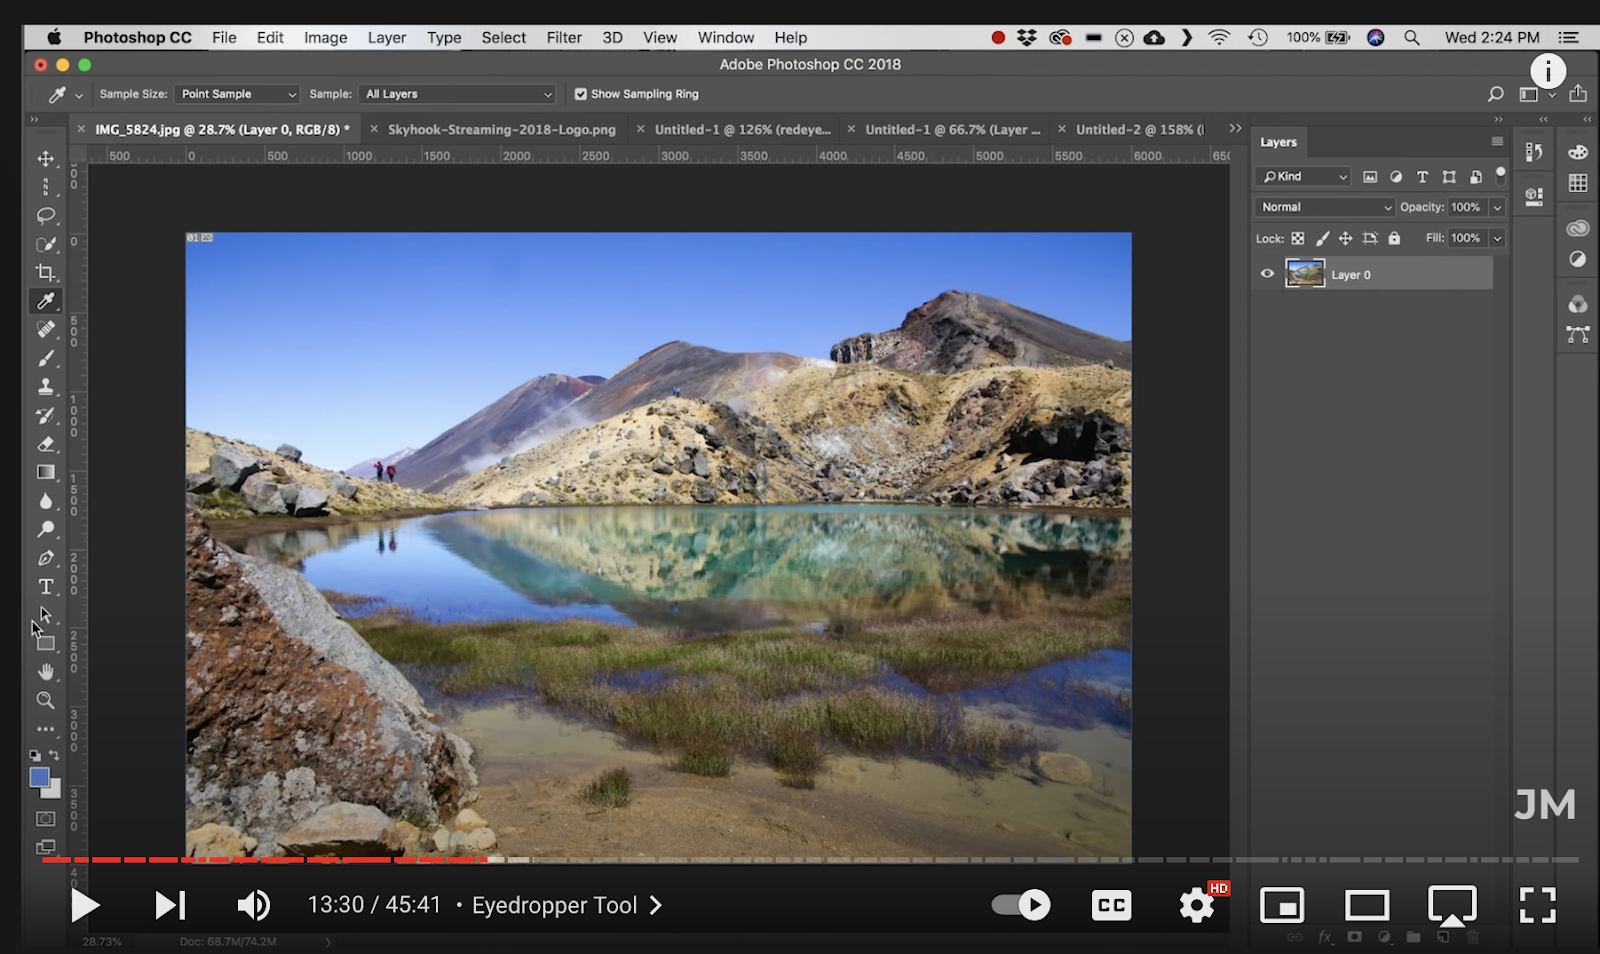Select the Horizontal Type tool
The height and width of the screenshot is (954, 1600).
tap(46, 587)
